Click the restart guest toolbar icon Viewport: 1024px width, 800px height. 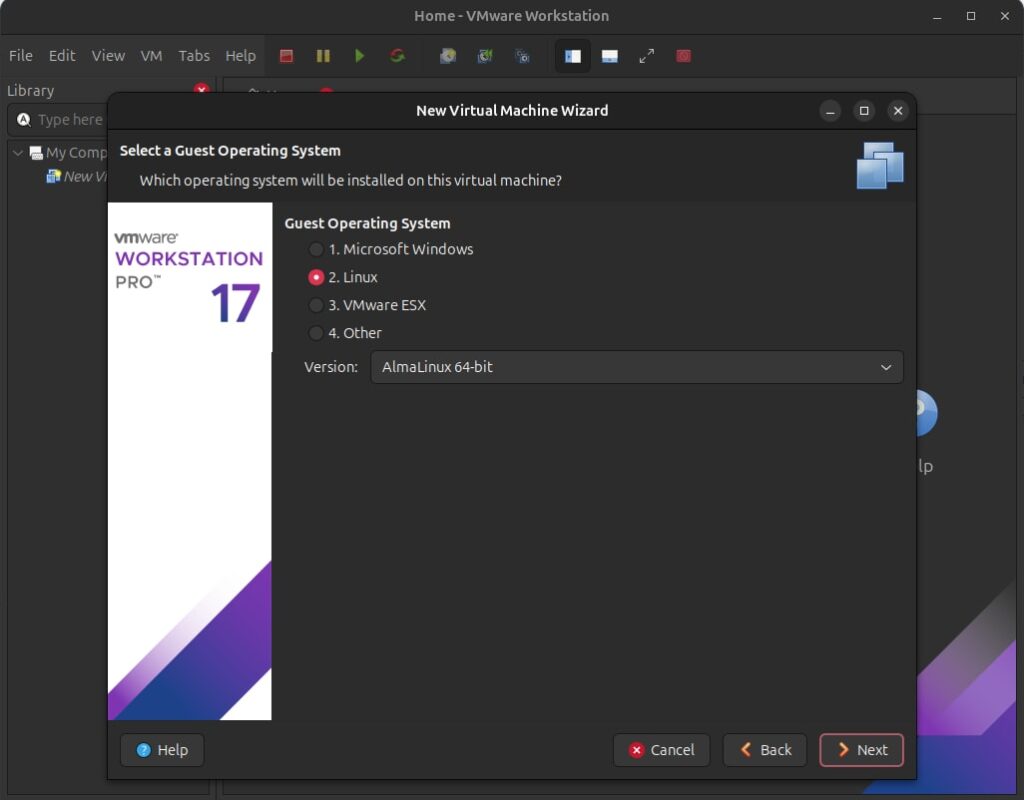click(397, 56)
